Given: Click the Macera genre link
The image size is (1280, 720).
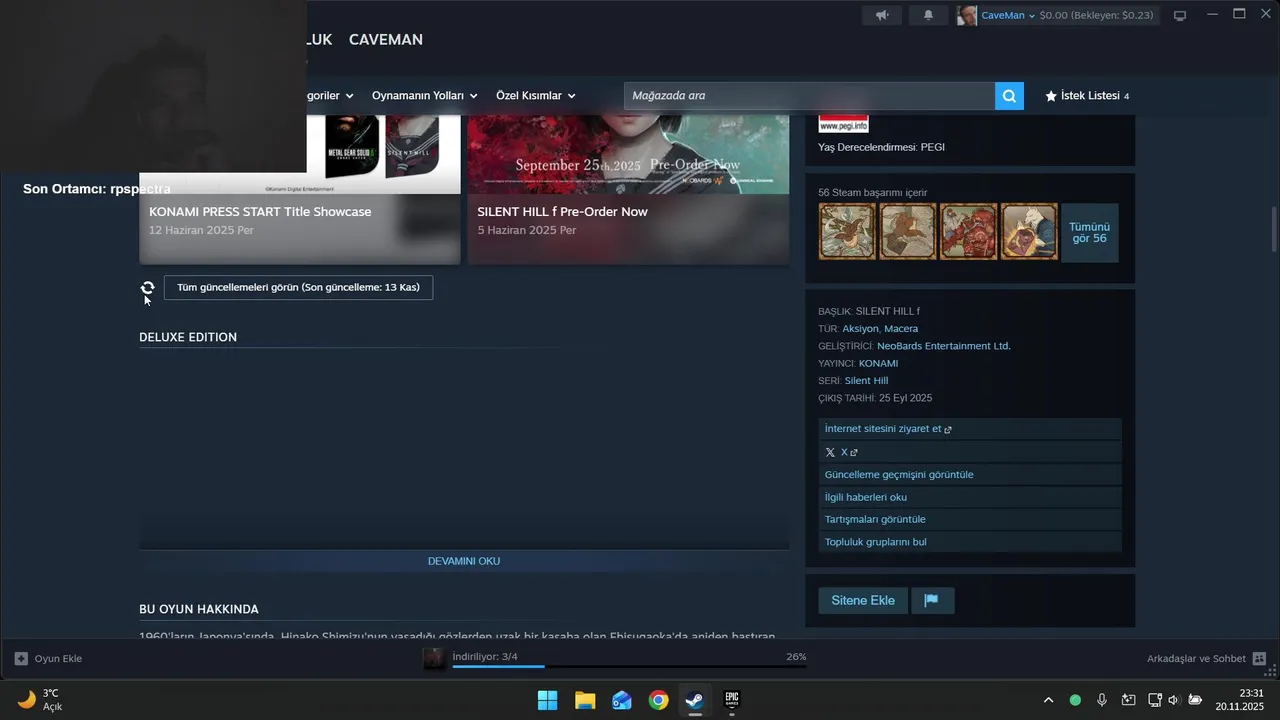Looking at the screenshot, I should pos(901,328).
